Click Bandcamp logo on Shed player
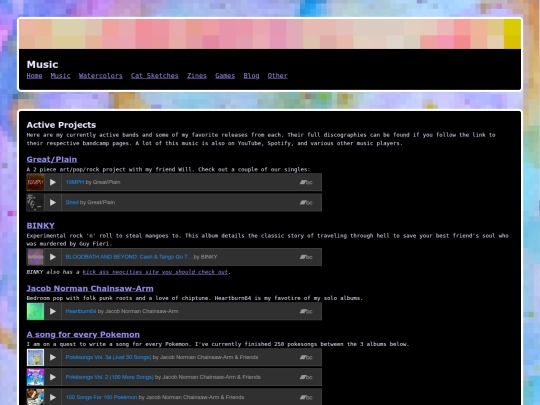Screen dimensions: 540x405 [x=306, y=202]
